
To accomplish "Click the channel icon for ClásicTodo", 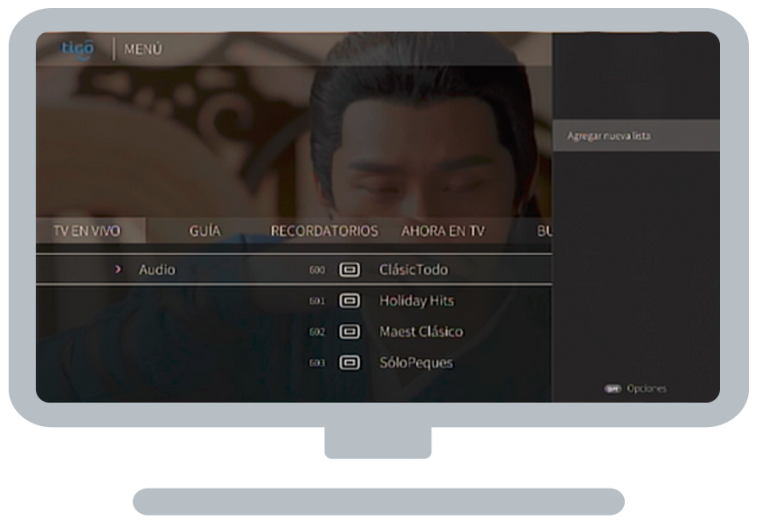I will click(x=349, y=269).
